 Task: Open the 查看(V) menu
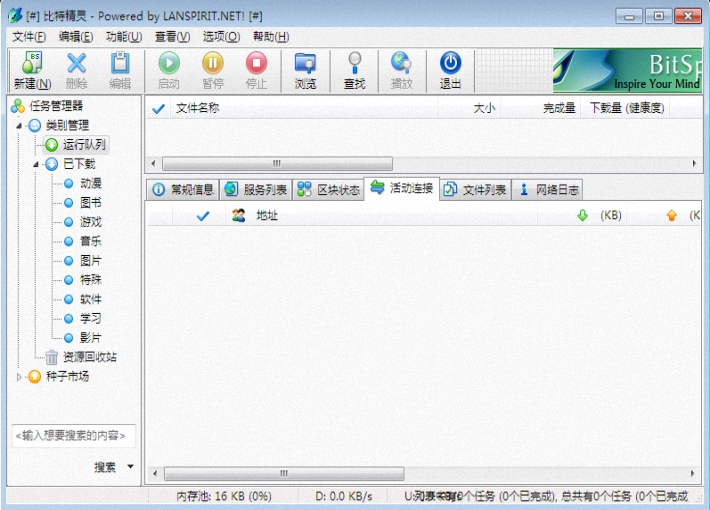coord(172,37)
